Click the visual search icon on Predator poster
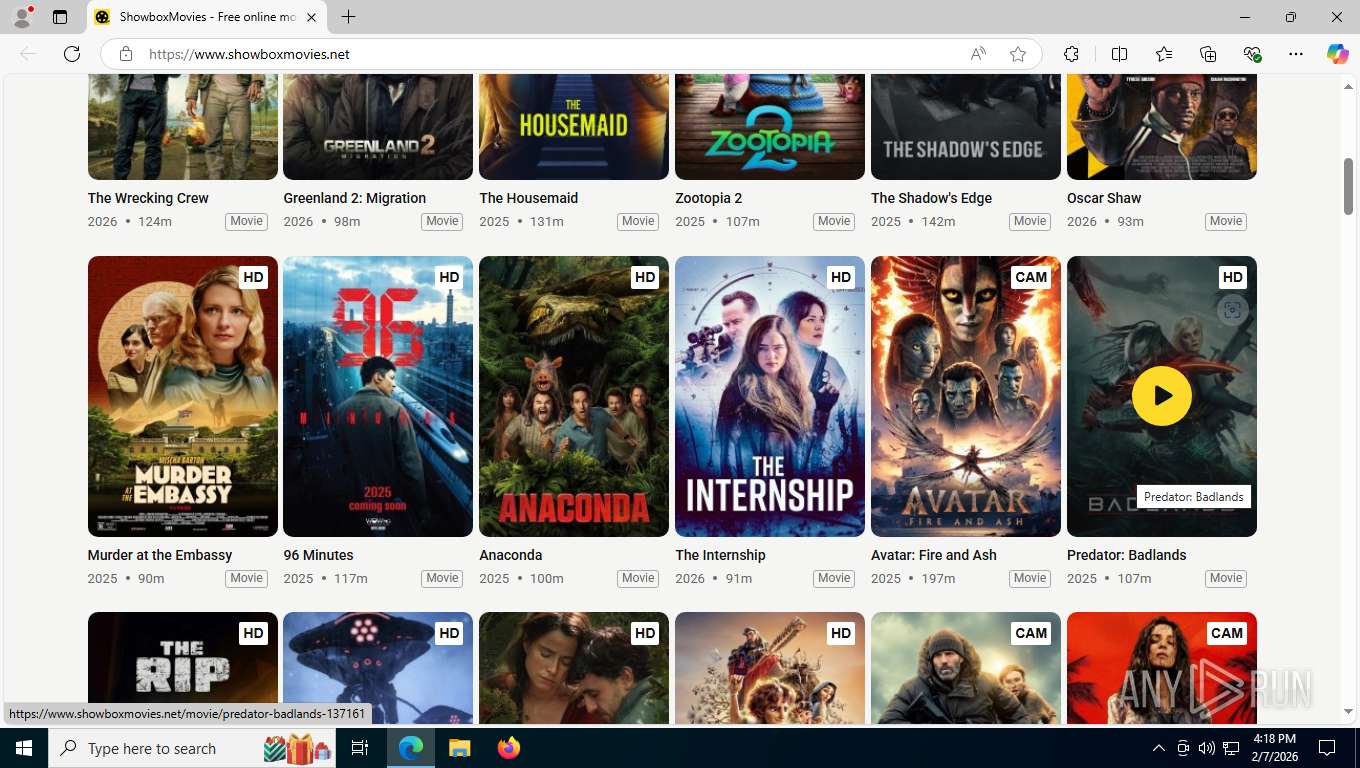The height and width of the screenshot is (768, 1360). 1232,310
